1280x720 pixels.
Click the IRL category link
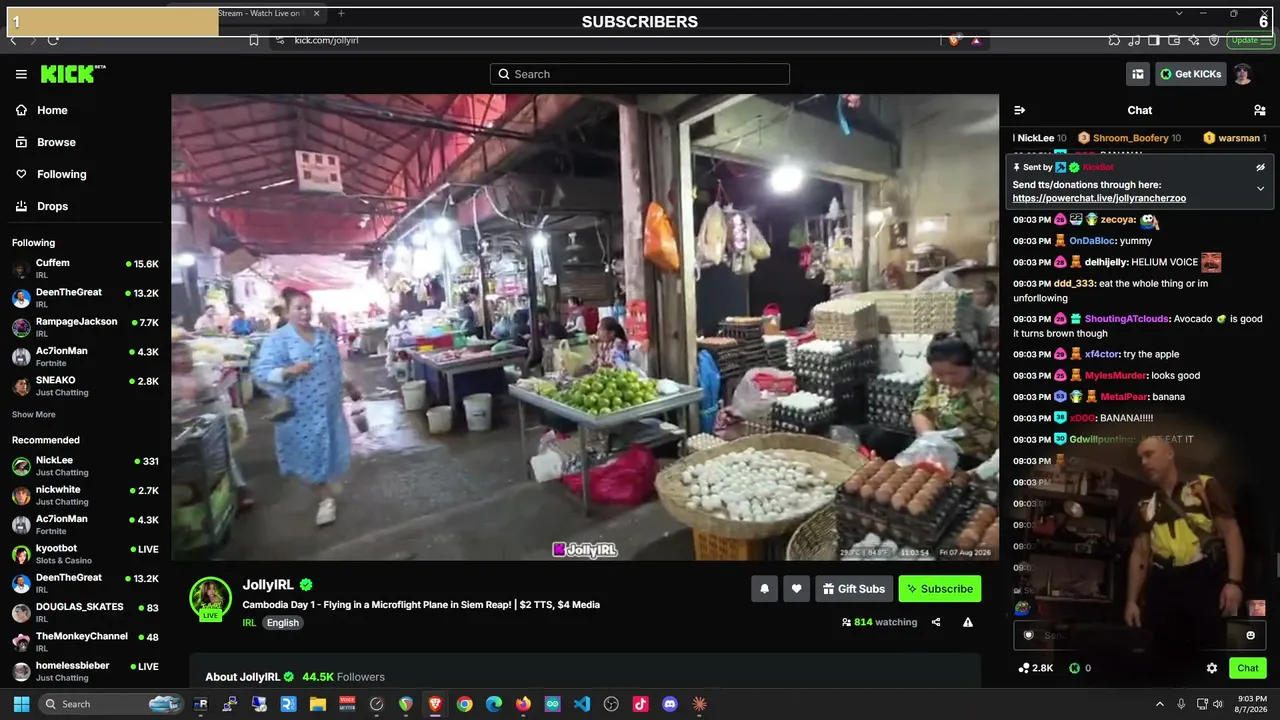click(249, 622)
